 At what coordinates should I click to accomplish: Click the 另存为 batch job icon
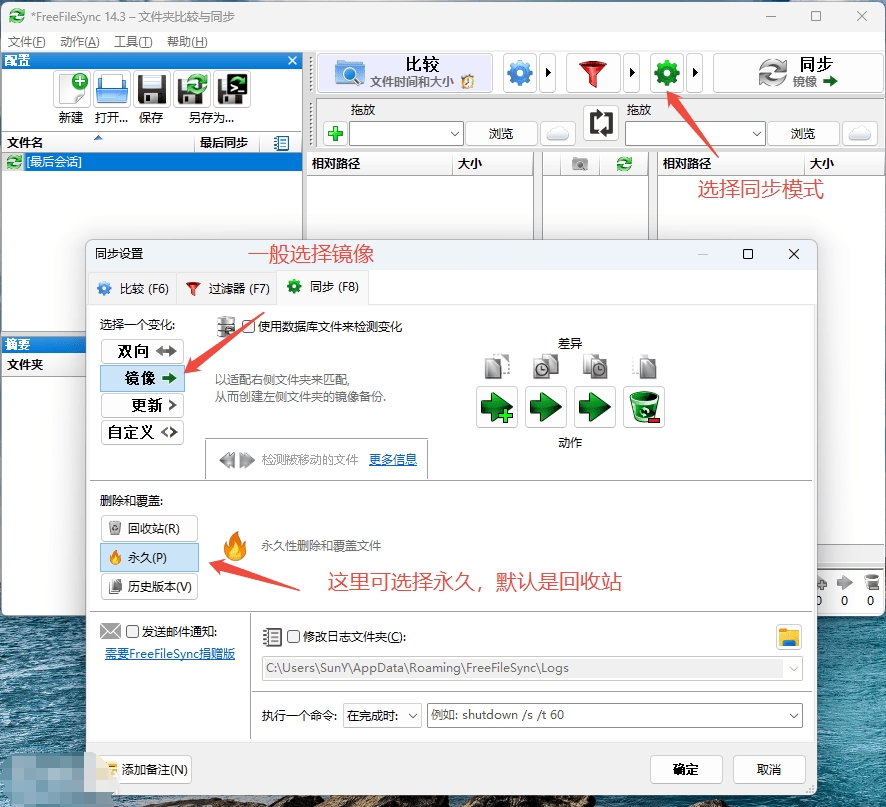[232, 90]
